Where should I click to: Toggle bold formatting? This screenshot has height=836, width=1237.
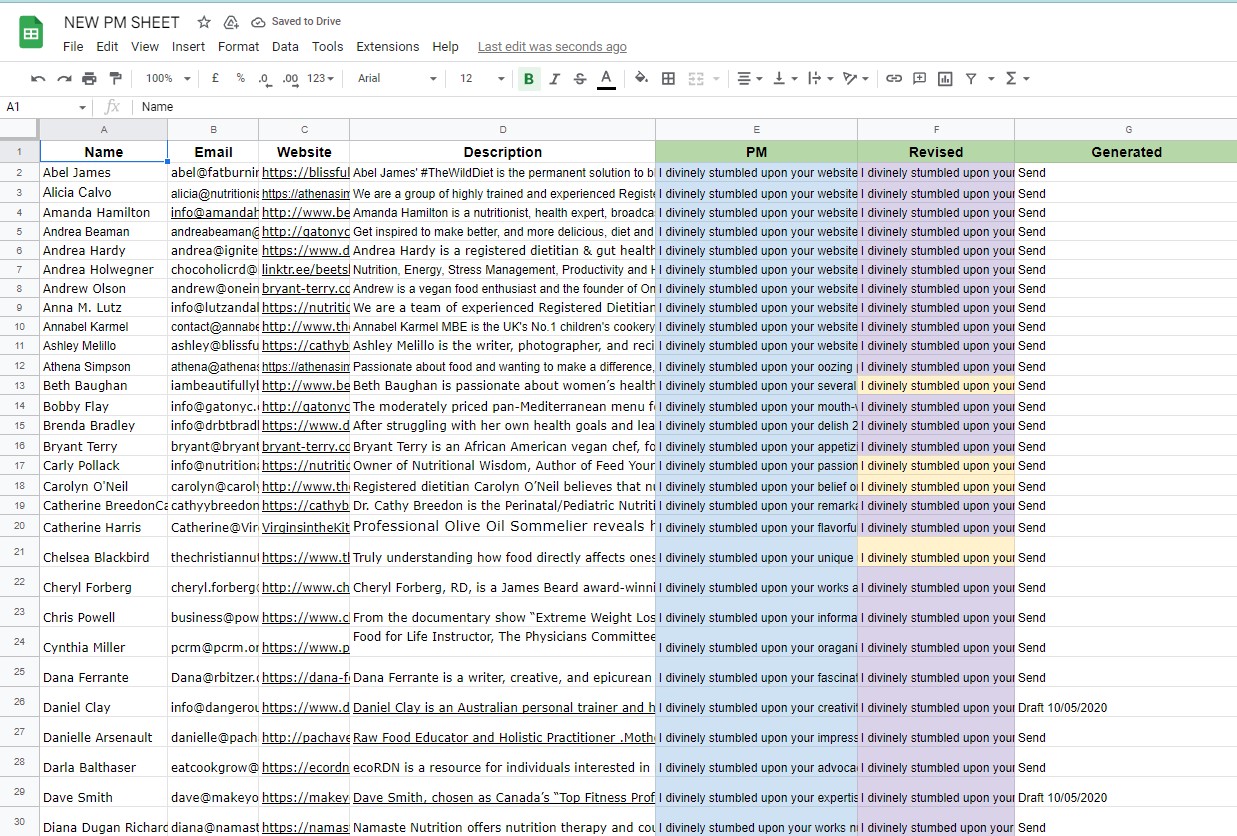tap(529, 78)
